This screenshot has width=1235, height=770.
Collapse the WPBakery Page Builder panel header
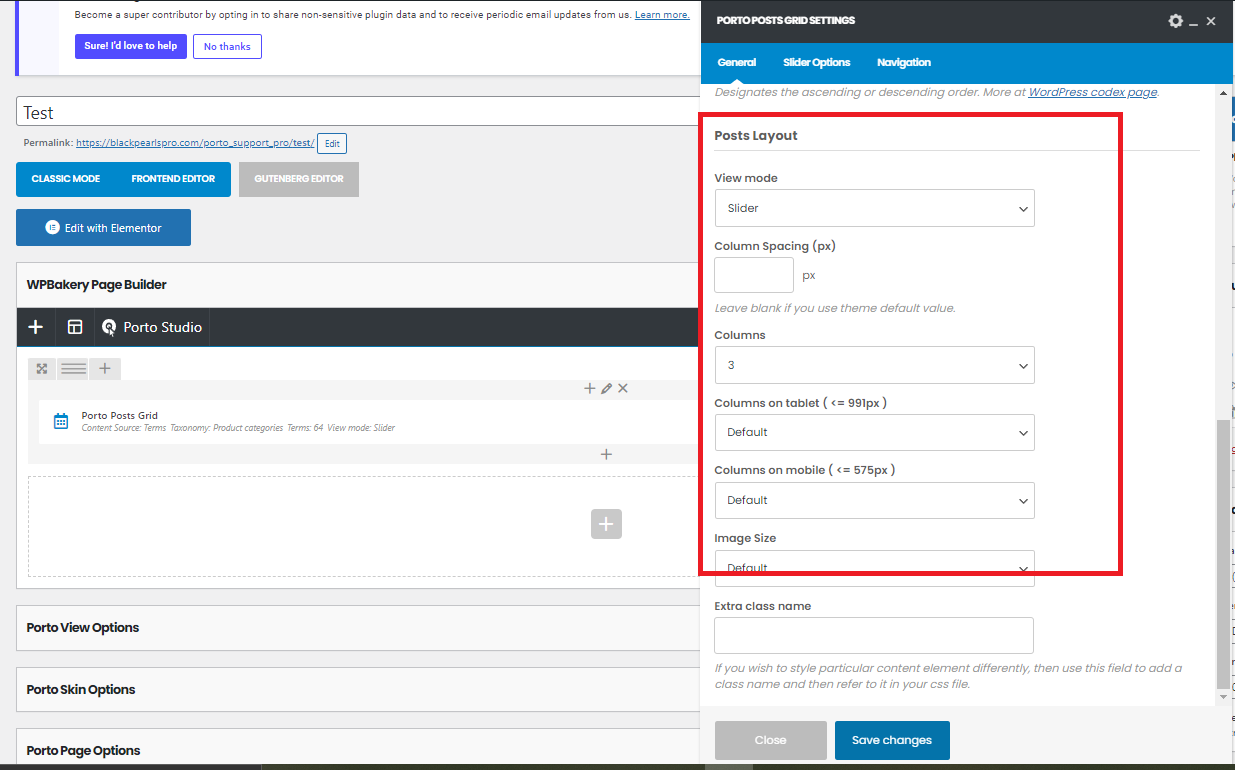(x=358, y=285)
